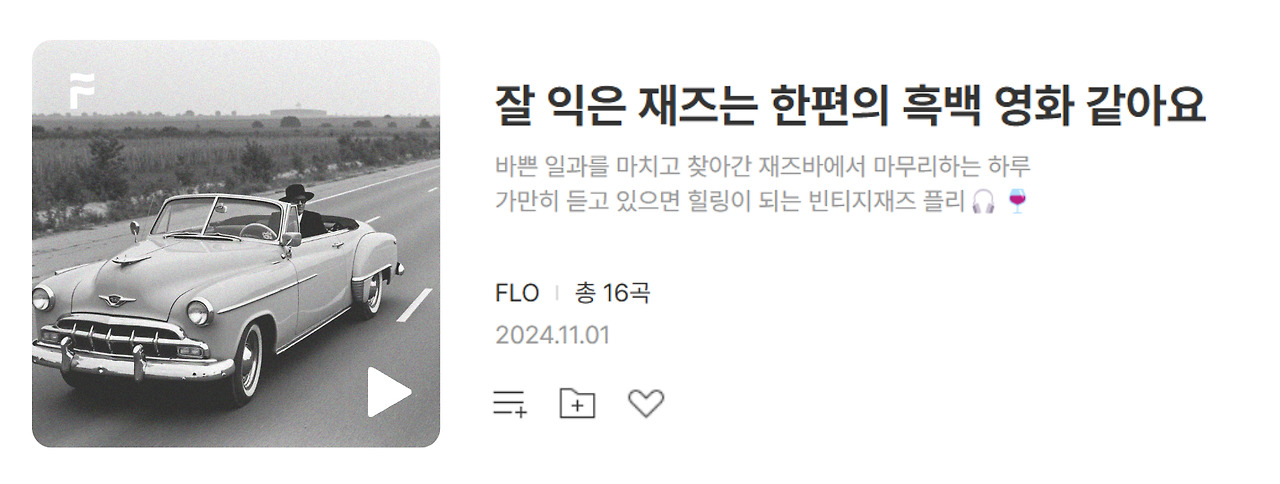Save playlist into my folder
Viewport: 1280px width, 484px height.
coord(577,403)
